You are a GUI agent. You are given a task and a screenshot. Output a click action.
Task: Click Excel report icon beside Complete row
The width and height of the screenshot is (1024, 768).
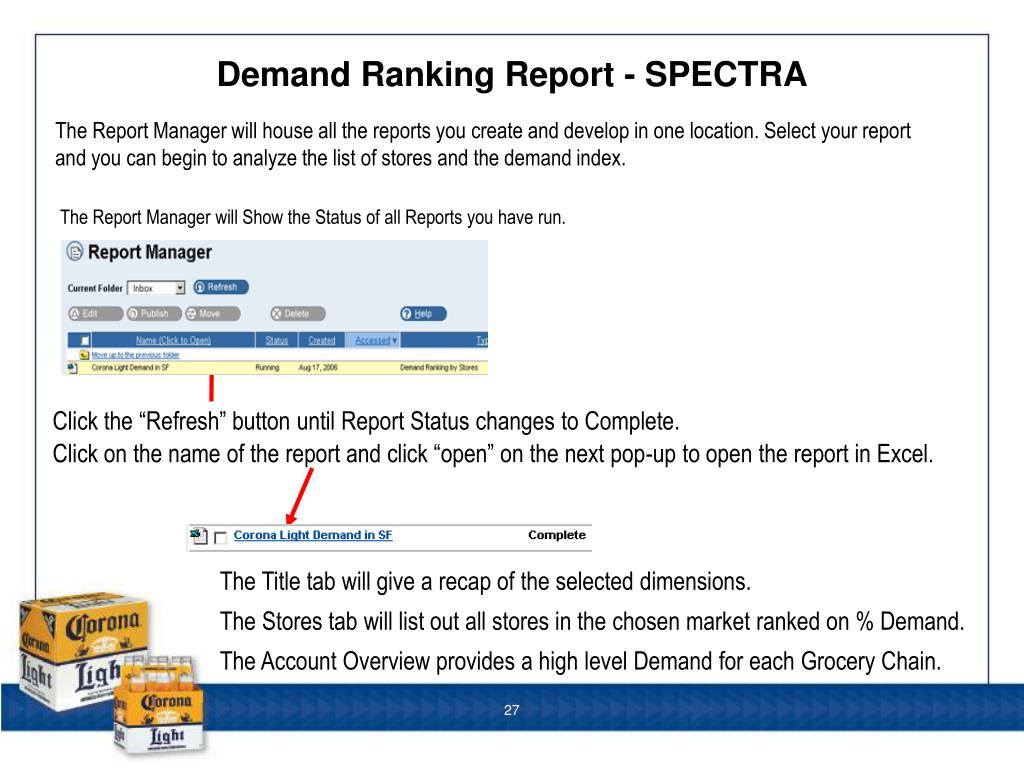pos(199,536)
